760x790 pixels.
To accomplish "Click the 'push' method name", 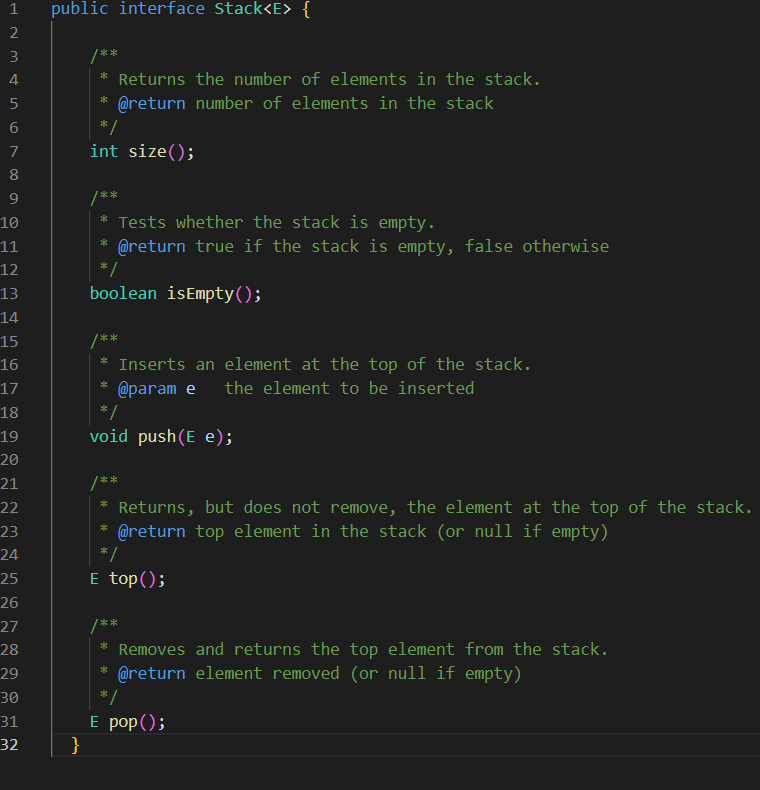I will 157,437.
